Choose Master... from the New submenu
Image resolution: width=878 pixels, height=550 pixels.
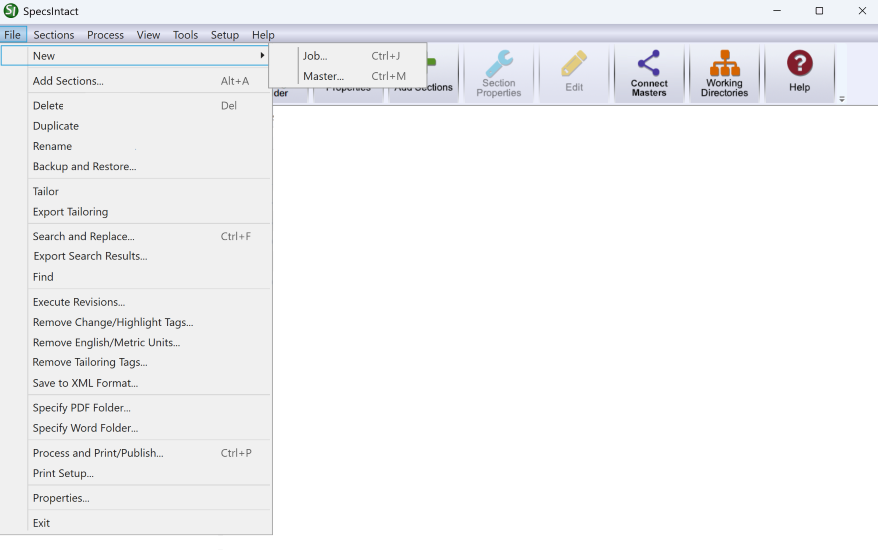coord(348,76)
